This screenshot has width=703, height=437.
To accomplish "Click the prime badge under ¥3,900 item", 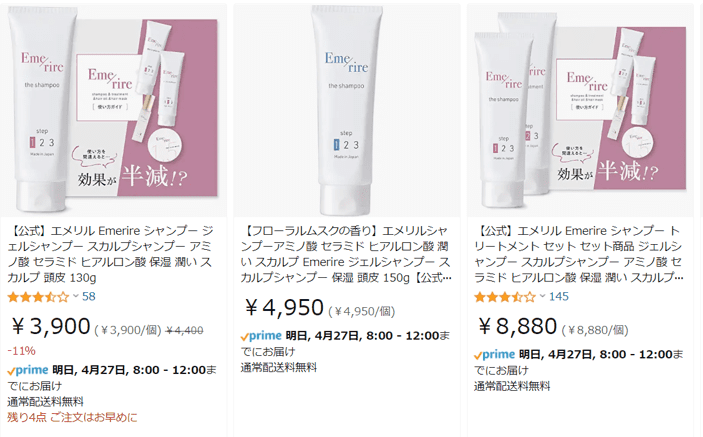I will 28,370.
